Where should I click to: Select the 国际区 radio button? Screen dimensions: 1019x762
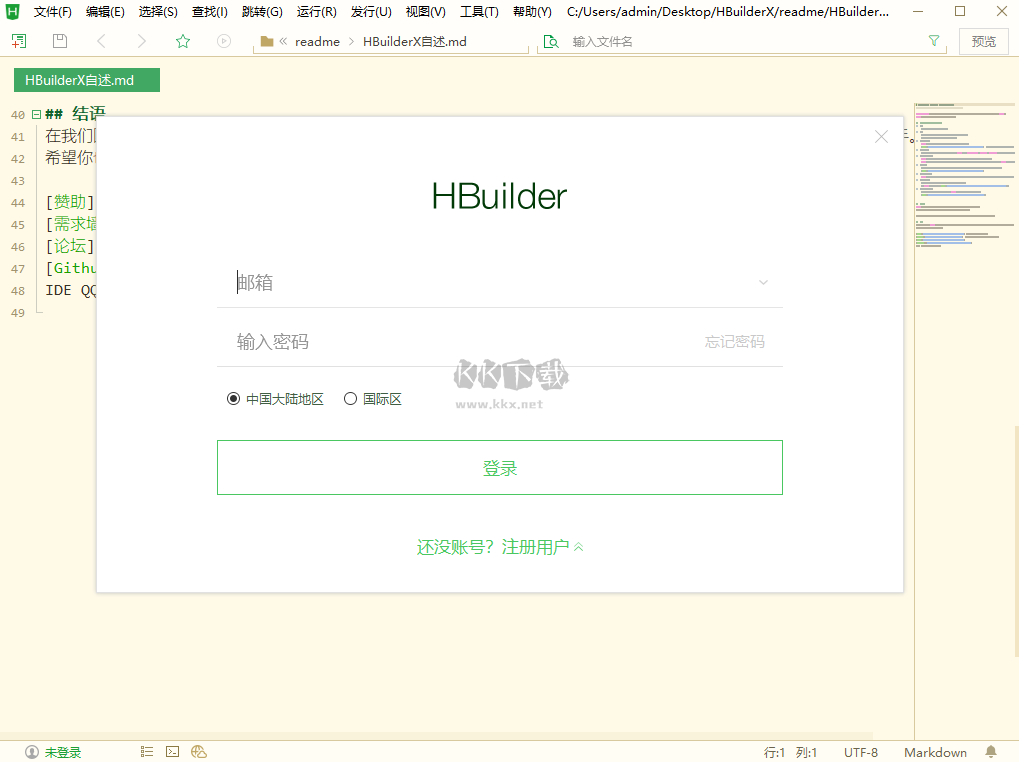tap(350, 398)
